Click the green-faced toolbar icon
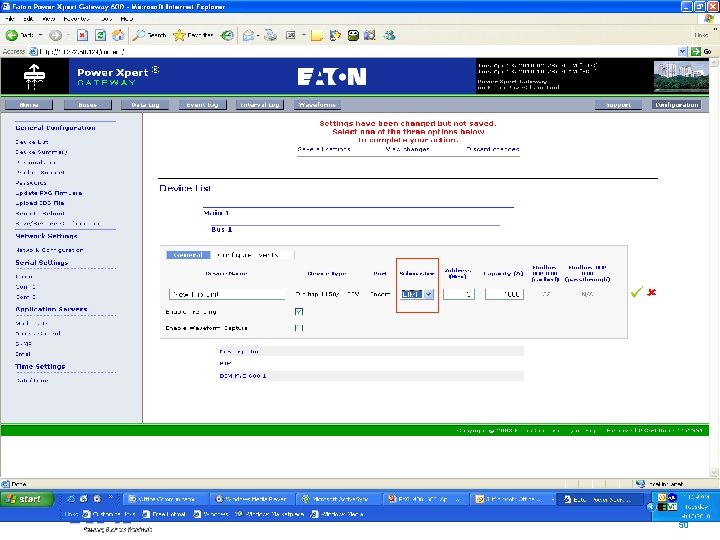Viewport: 720px width, 540px height. [353, 35]
